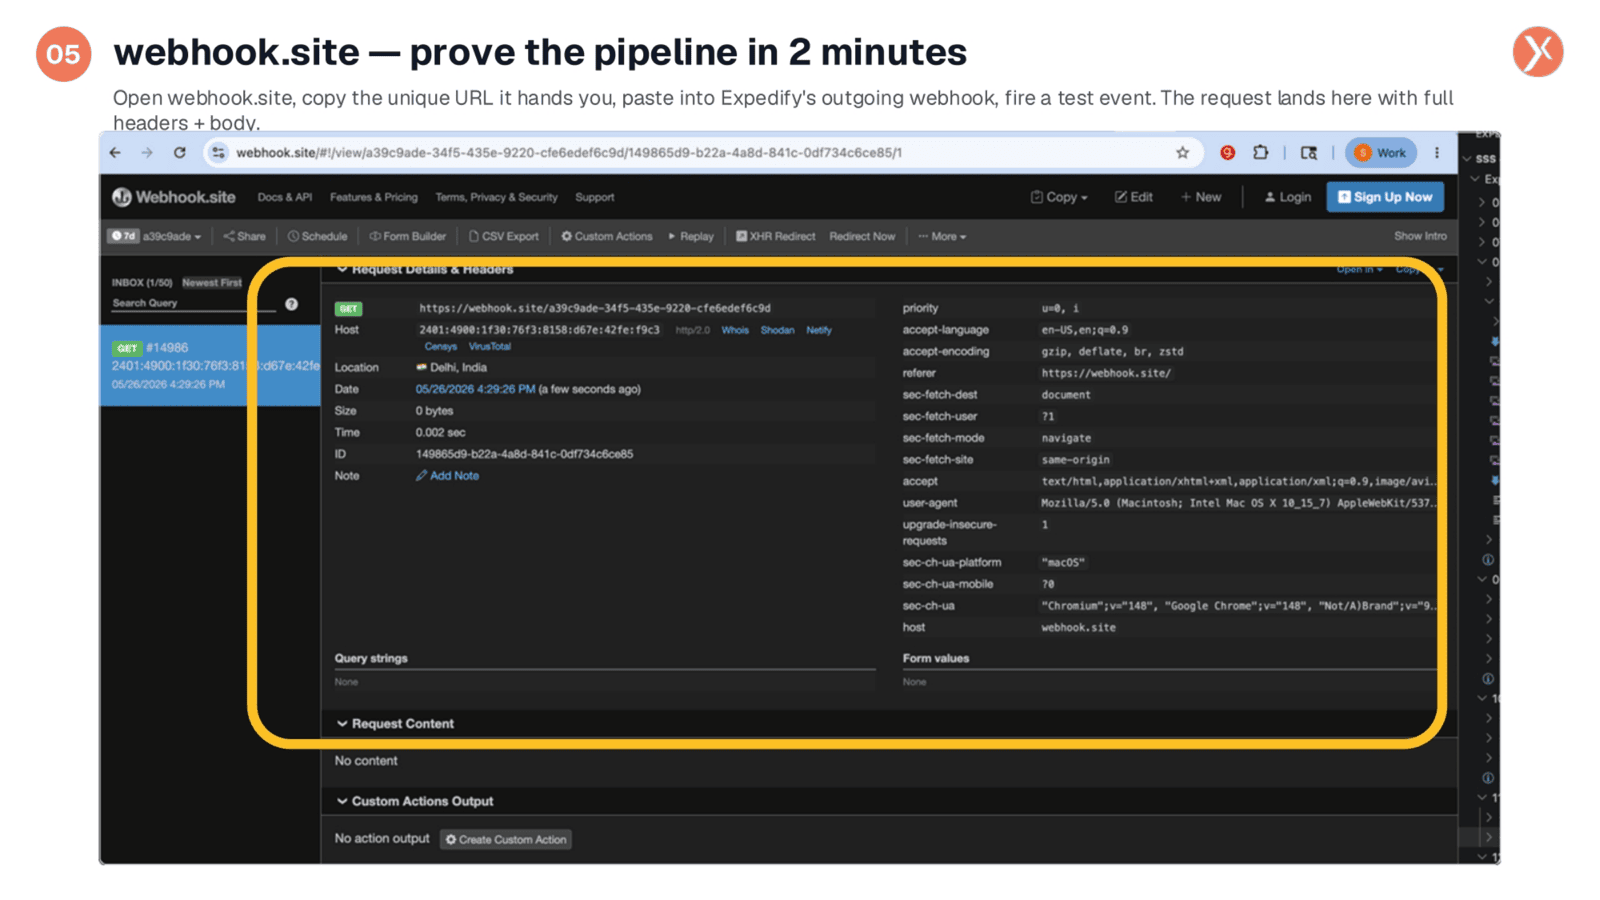Click the 05/26/2026 4:29:26 PM date link
The height and width of the screenshot is (900, 1600).
(475, 389)
